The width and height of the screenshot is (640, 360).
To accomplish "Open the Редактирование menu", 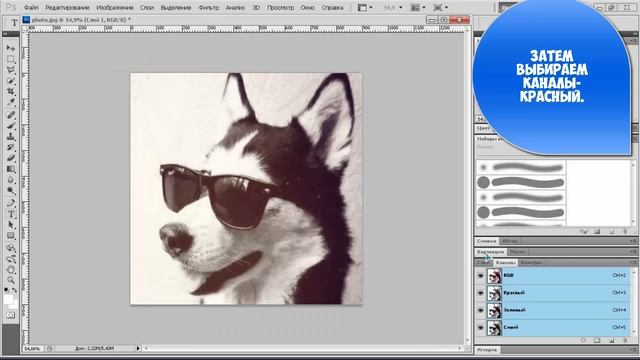I will 67,7.
